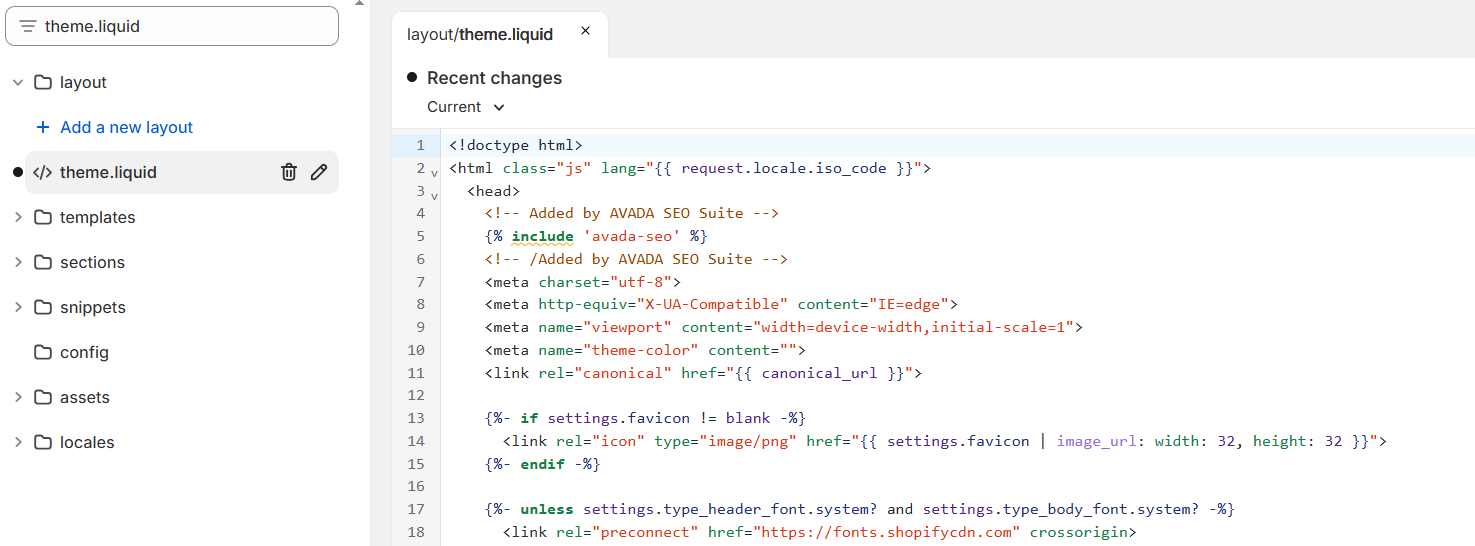Expand the sections folder chevron
The width and height of the screenshot is (1475, 546).
[x=17, y=262]
